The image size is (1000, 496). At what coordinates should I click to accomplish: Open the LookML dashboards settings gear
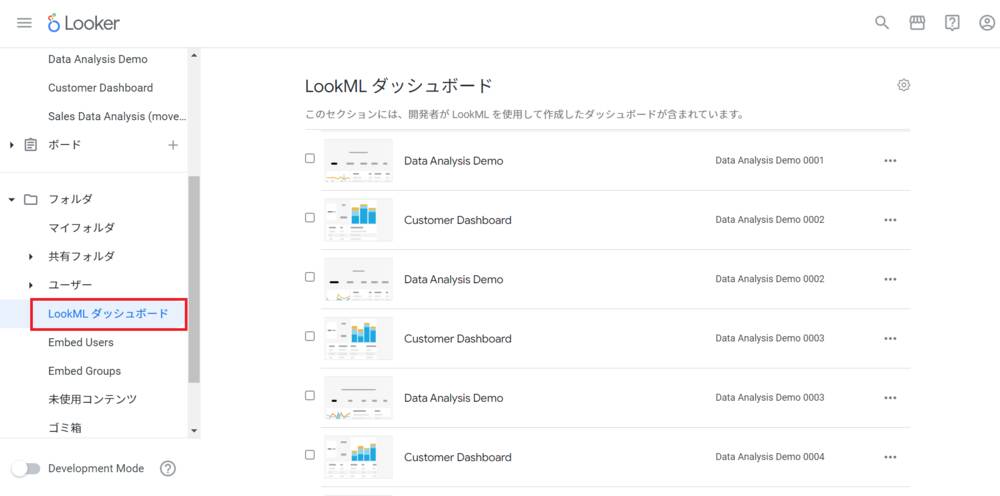tap(903, 85)
